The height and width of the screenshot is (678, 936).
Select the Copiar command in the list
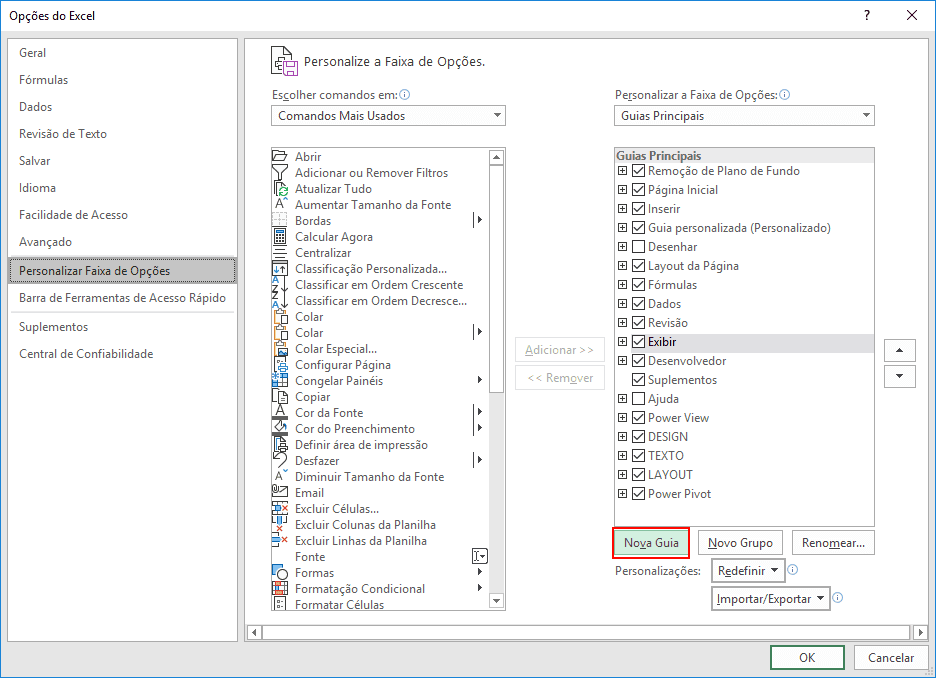coord(314,396)
